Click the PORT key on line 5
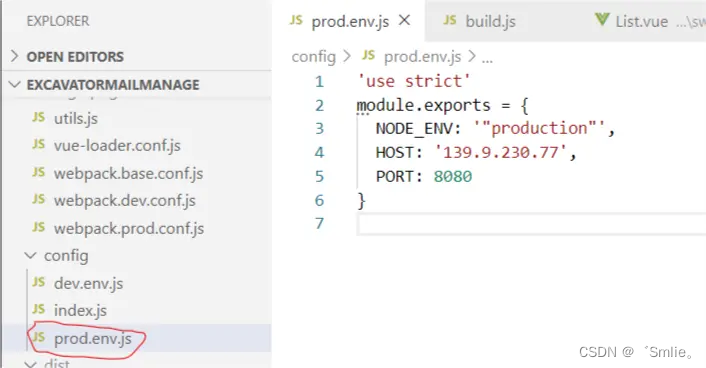Image resolution: width=706 pixels, height=368 pixels. coord(395,177)
